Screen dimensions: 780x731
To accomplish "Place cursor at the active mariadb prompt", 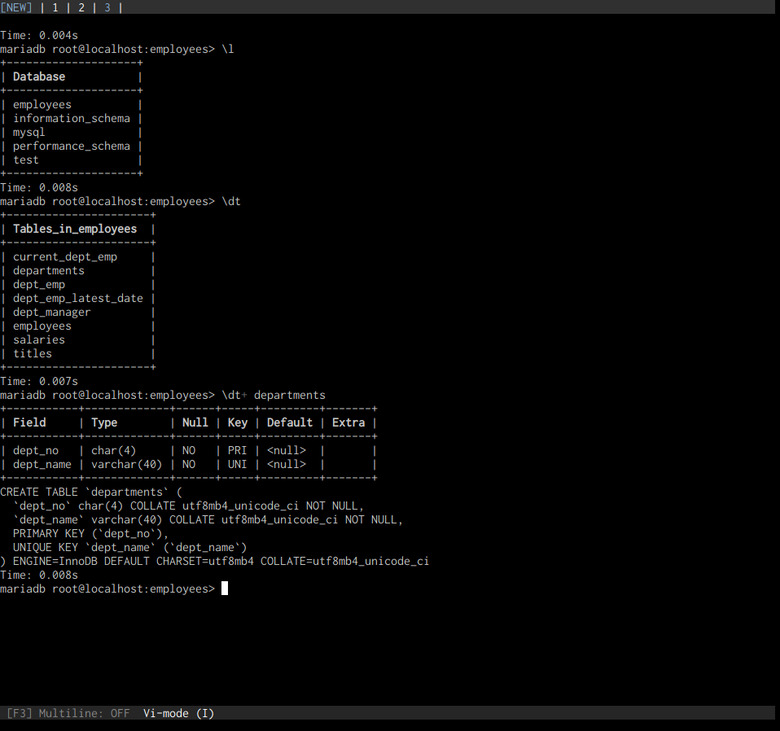I will pos(224,589).
